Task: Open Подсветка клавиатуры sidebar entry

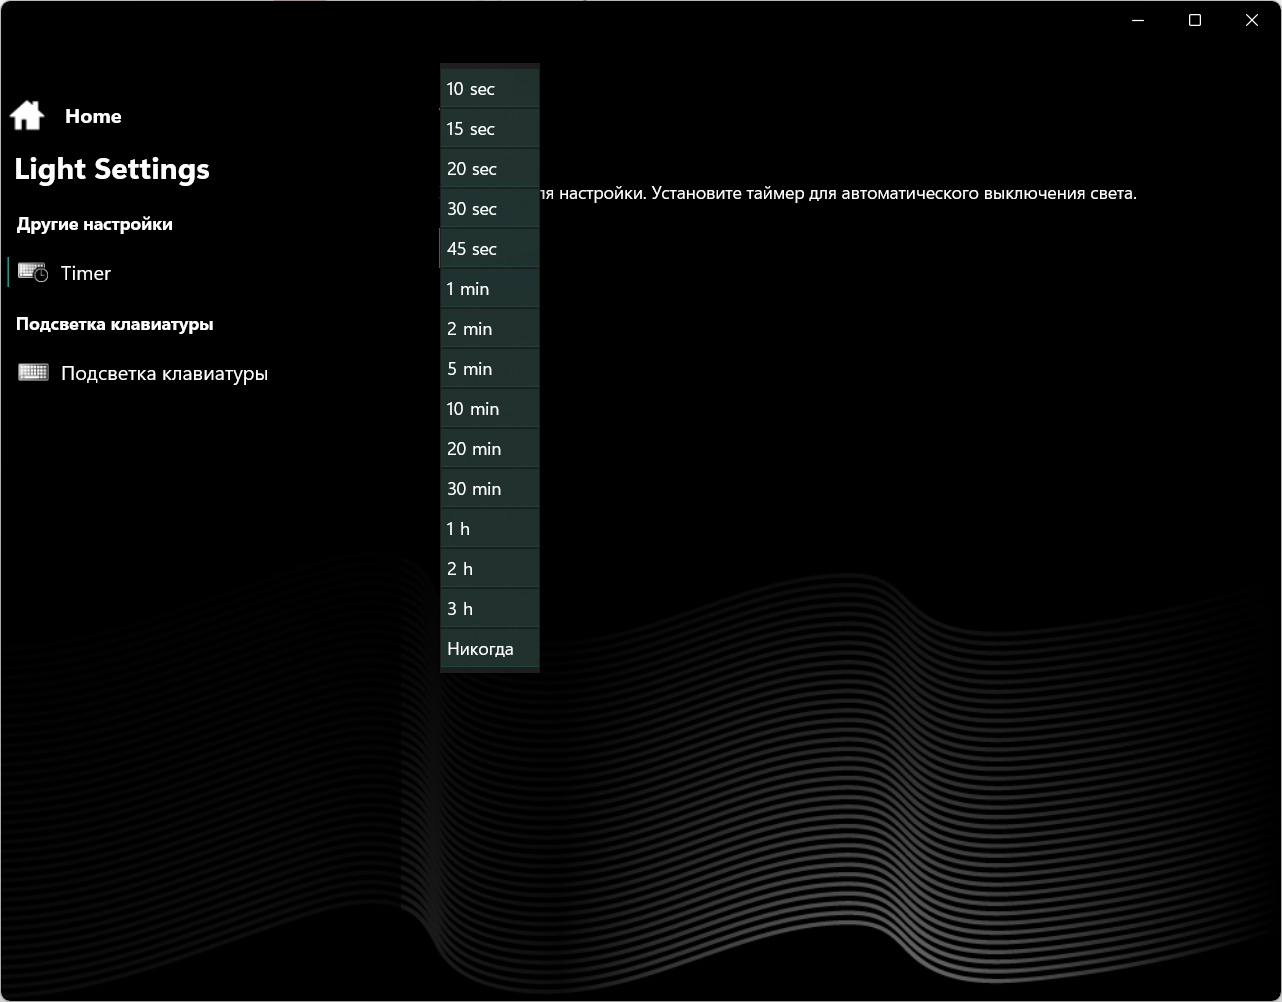Action: click(x=164, y=373)
